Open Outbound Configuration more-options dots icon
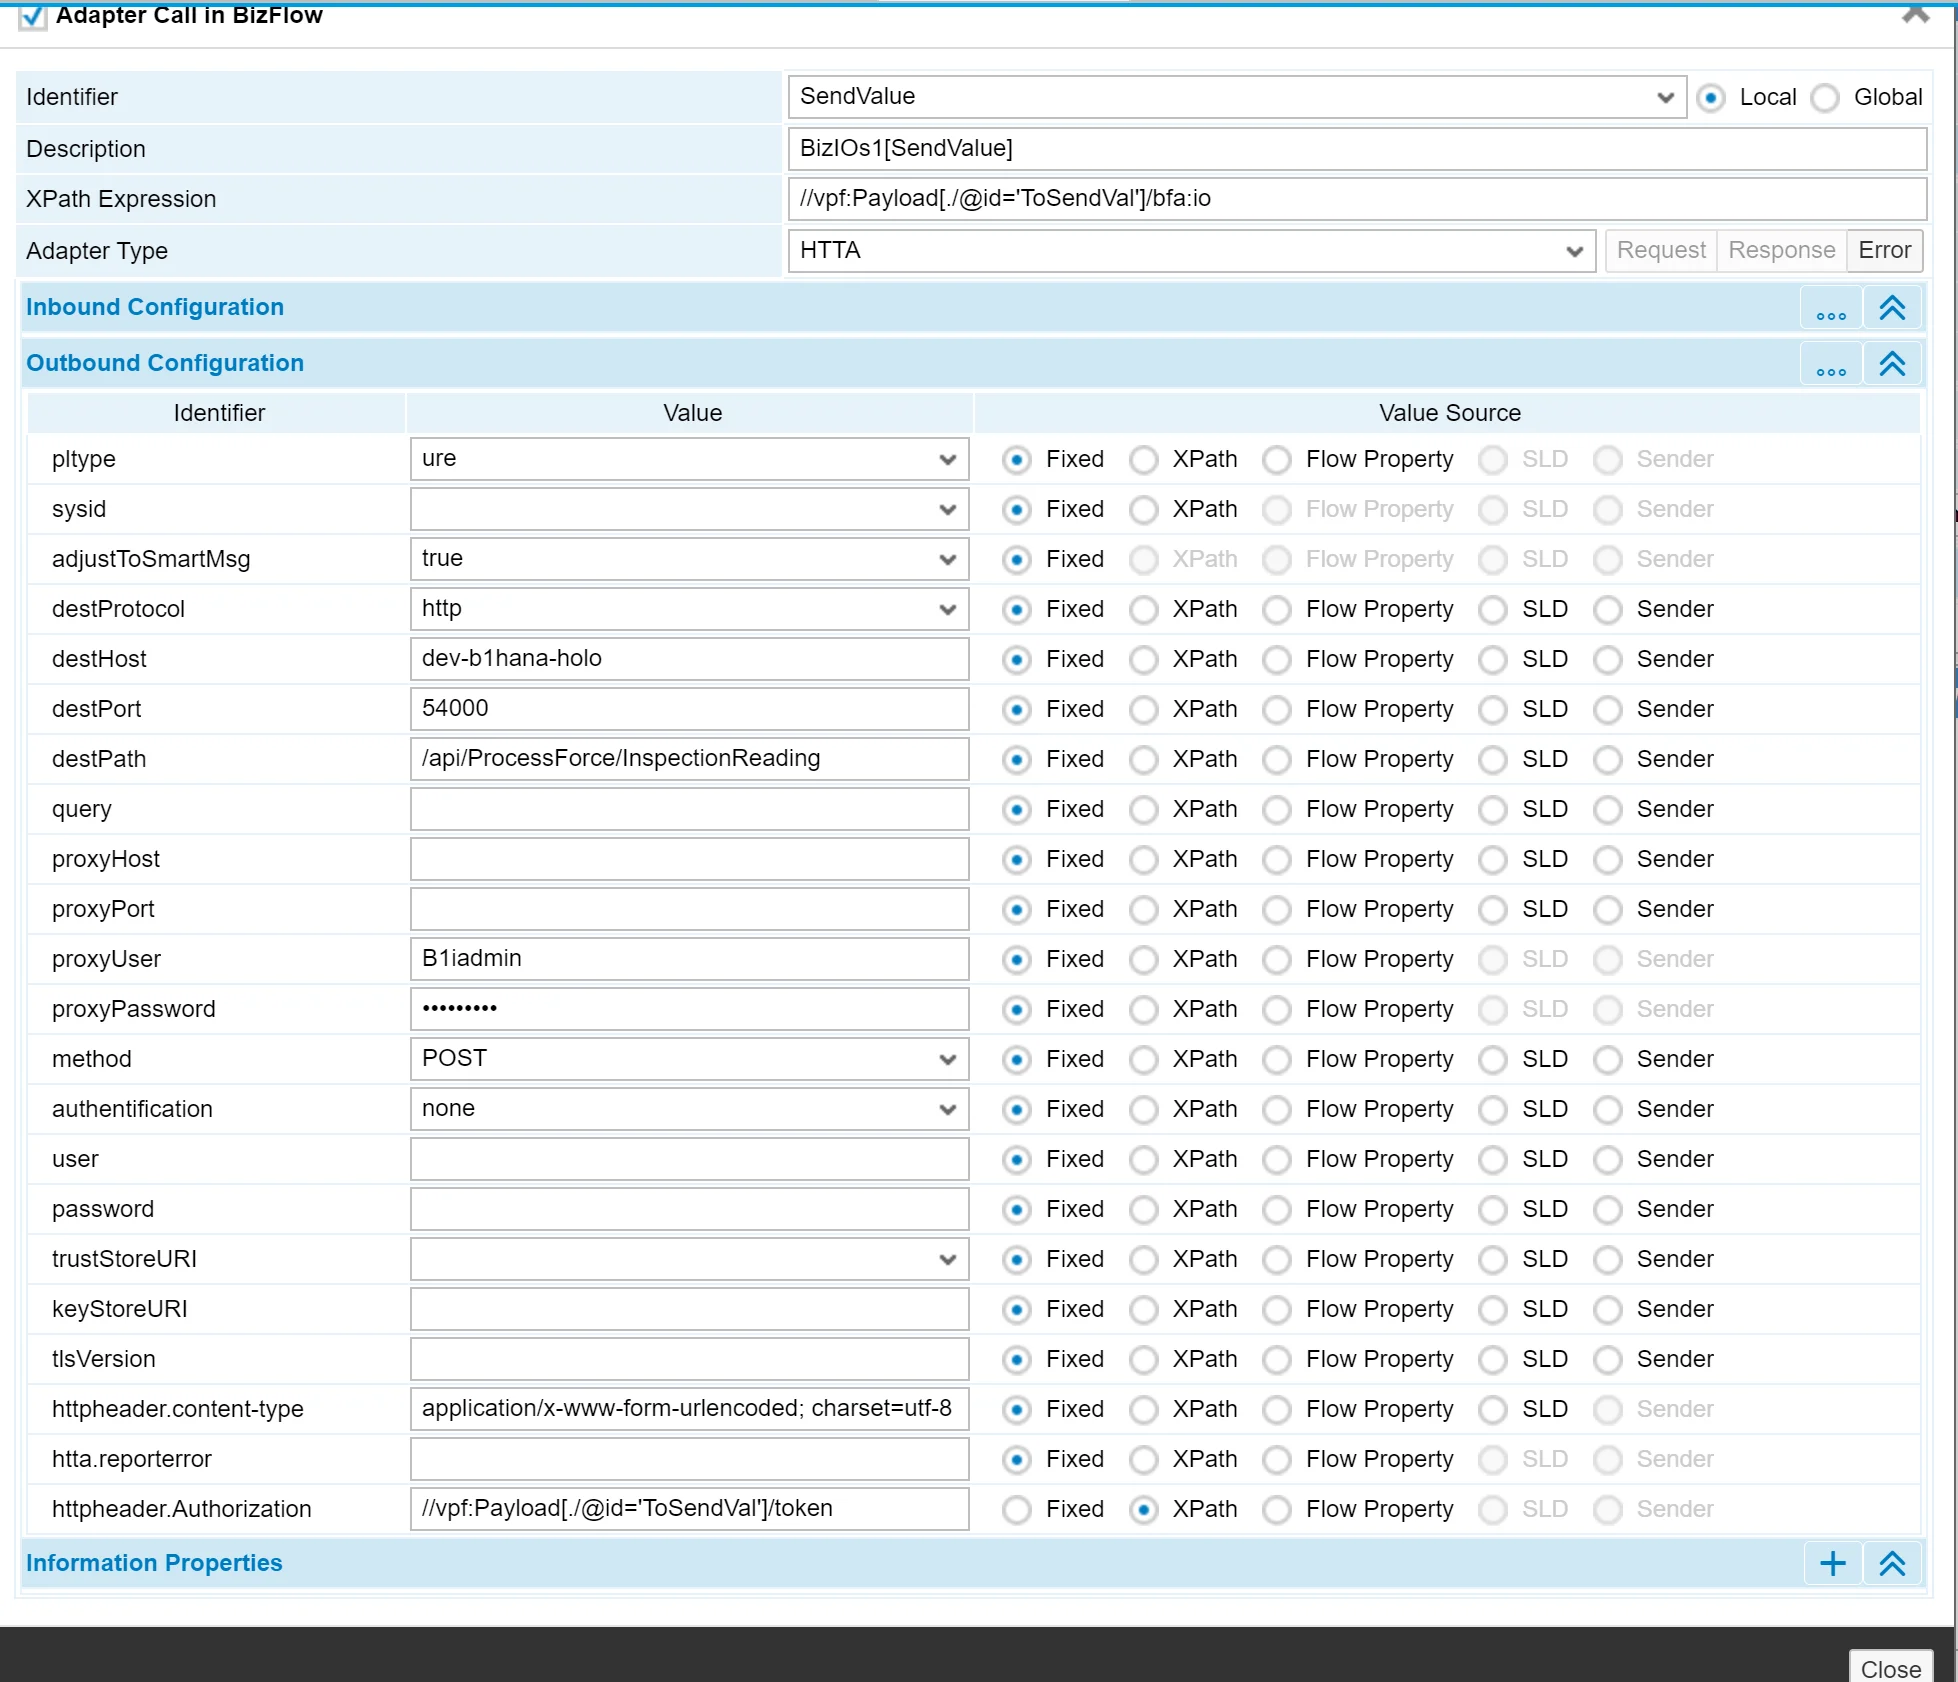The width and height of the screenshot is (1958, 1682). tap(1830, 365)
